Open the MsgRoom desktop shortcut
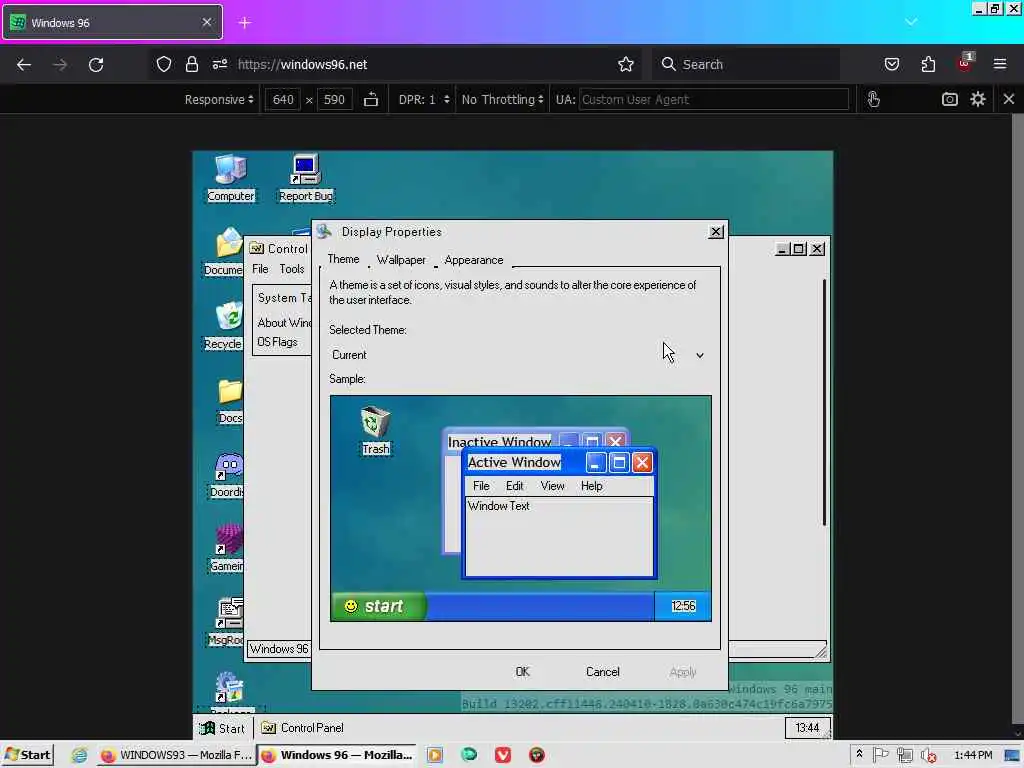The image size is (1024, 768). click(227, 622)
